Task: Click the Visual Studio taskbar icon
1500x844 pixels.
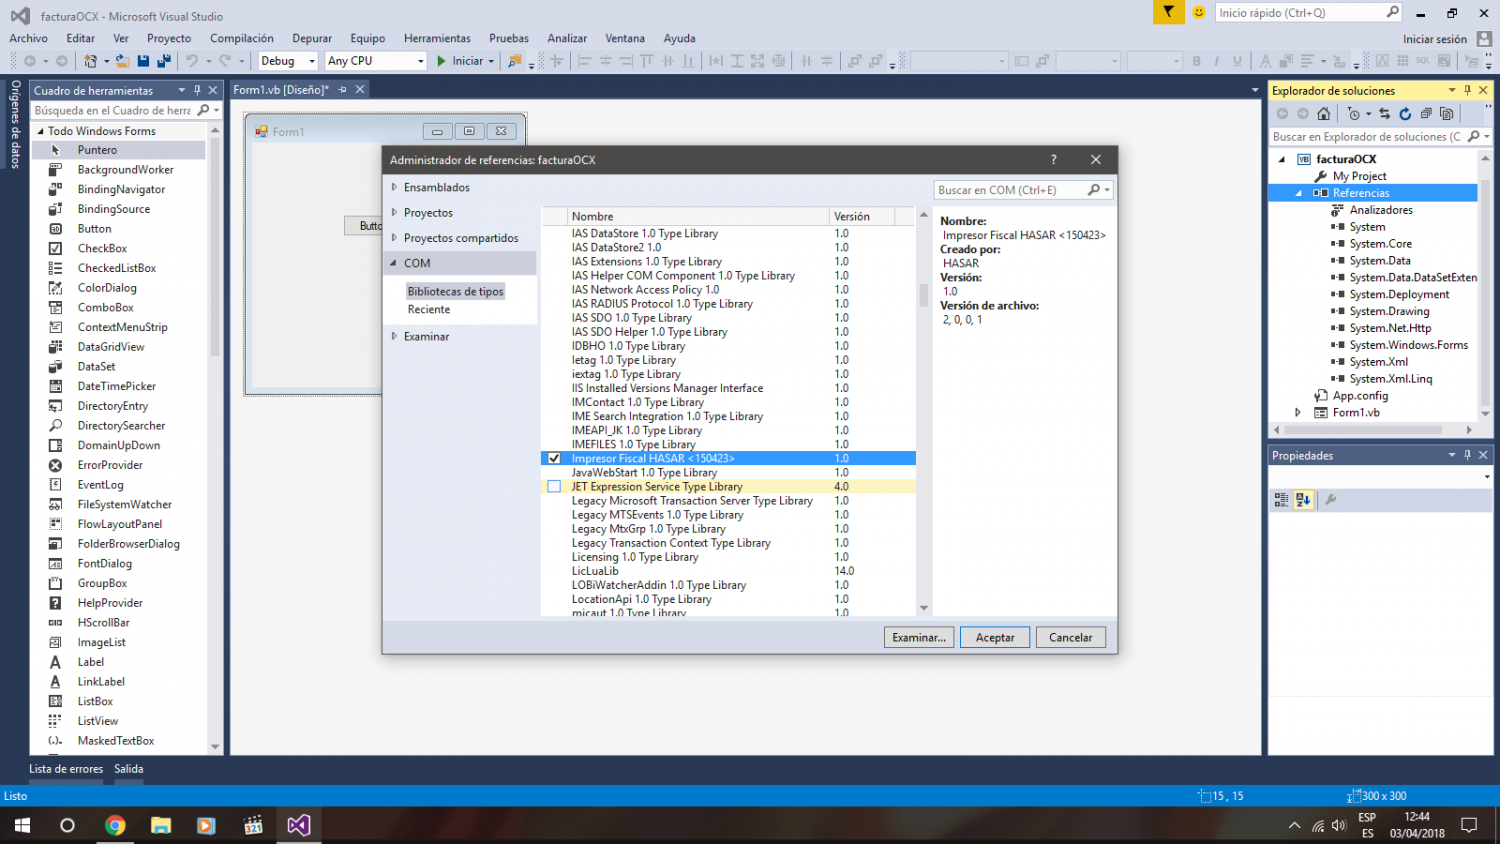Action: 299,825
